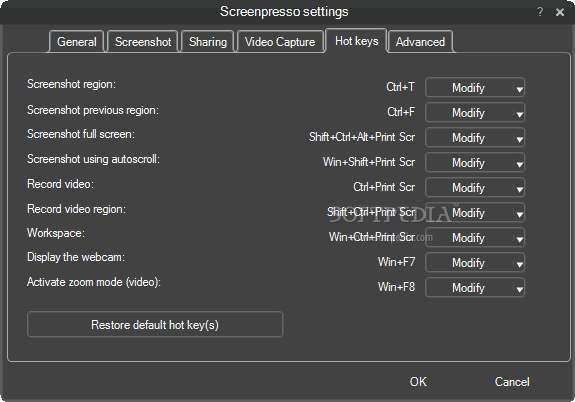575x402 pixels.
Task: Close the Screenpresso settings dialog
Action: click(x=560, y=12)
